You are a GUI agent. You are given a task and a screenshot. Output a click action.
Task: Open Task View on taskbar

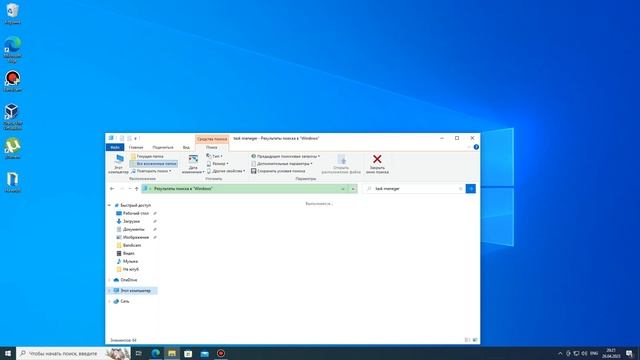(139, 353)
